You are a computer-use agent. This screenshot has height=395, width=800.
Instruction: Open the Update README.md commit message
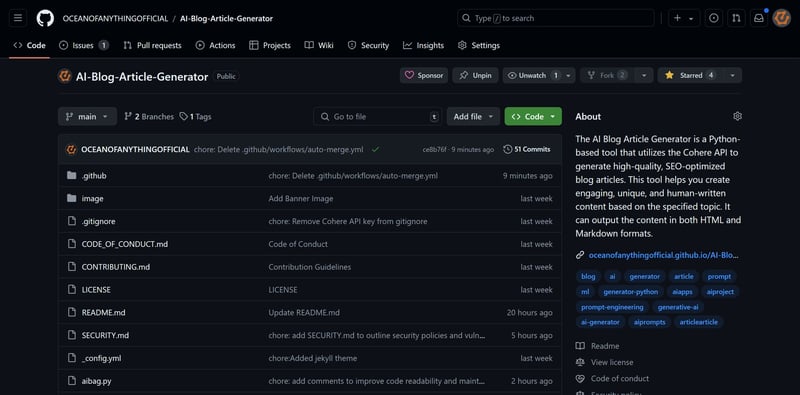[x=304, y=312]
